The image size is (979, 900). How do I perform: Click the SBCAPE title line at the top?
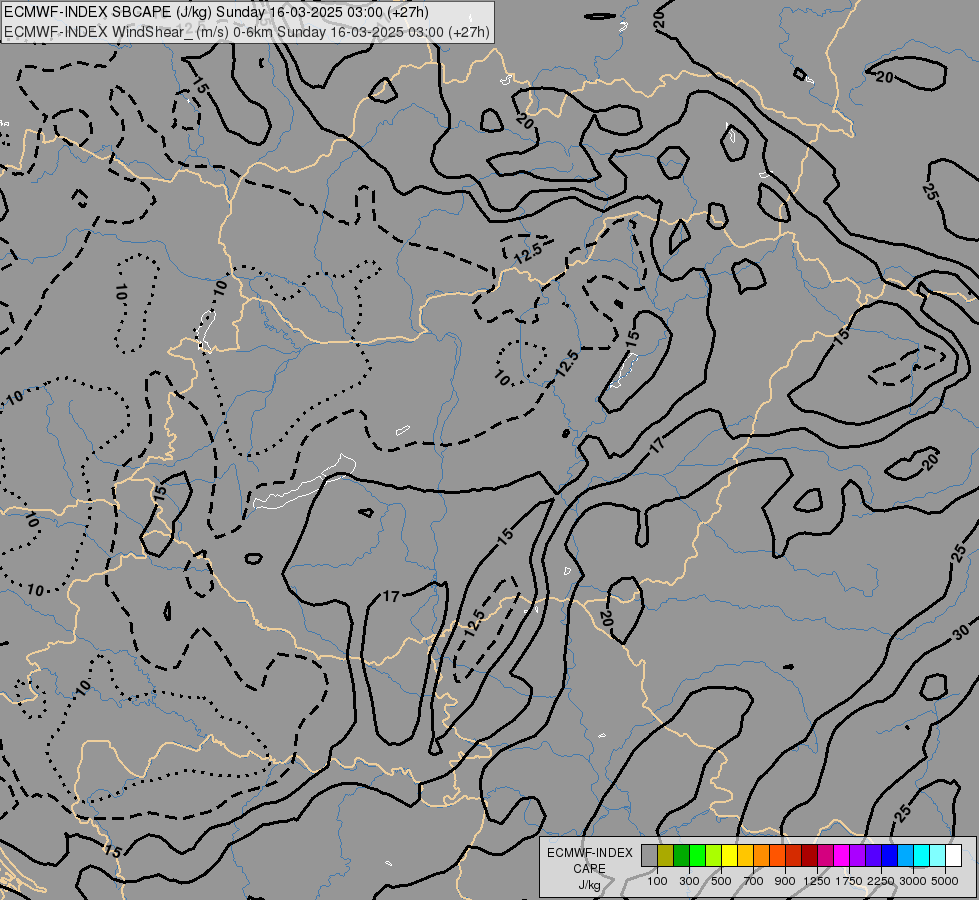(217, 12)
